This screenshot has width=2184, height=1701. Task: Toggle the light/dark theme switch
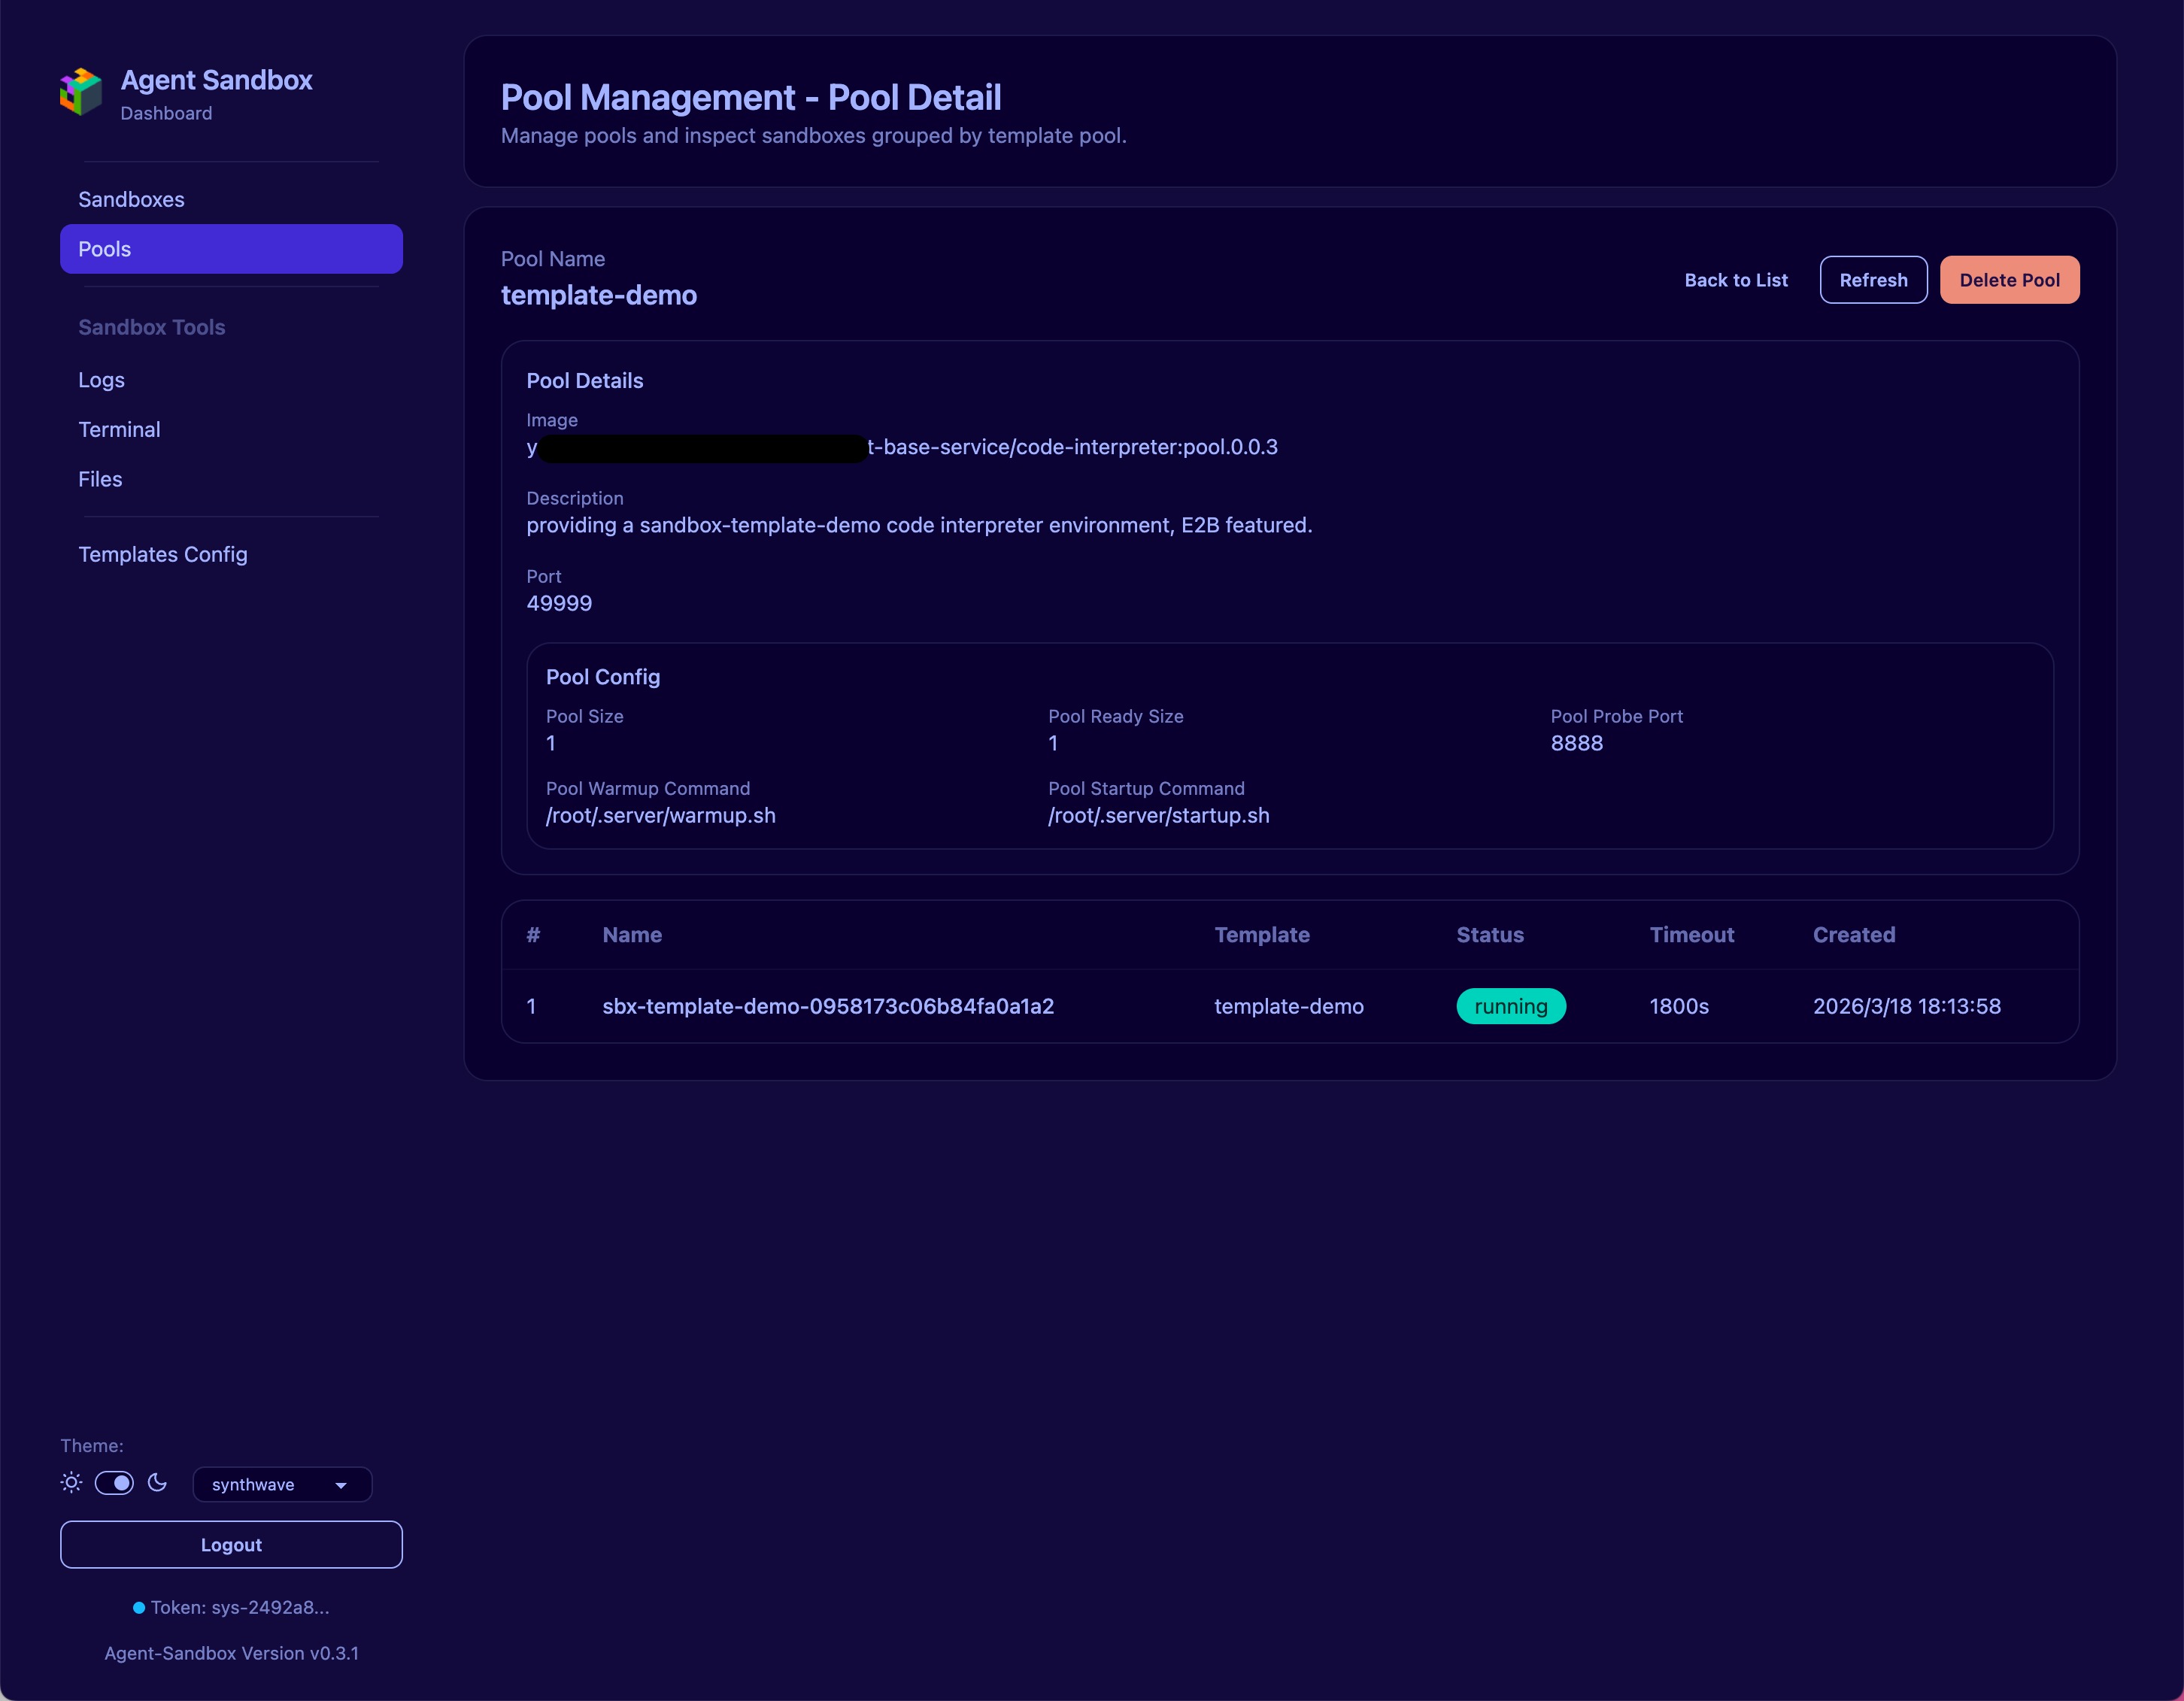[114, 1482]
